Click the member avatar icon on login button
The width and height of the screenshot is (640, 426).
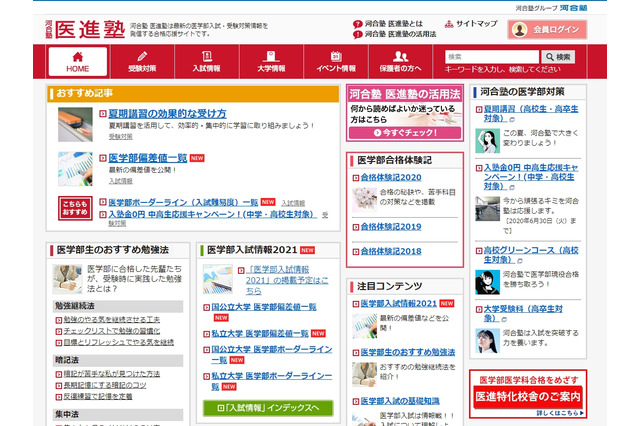(x=520, y=29)
